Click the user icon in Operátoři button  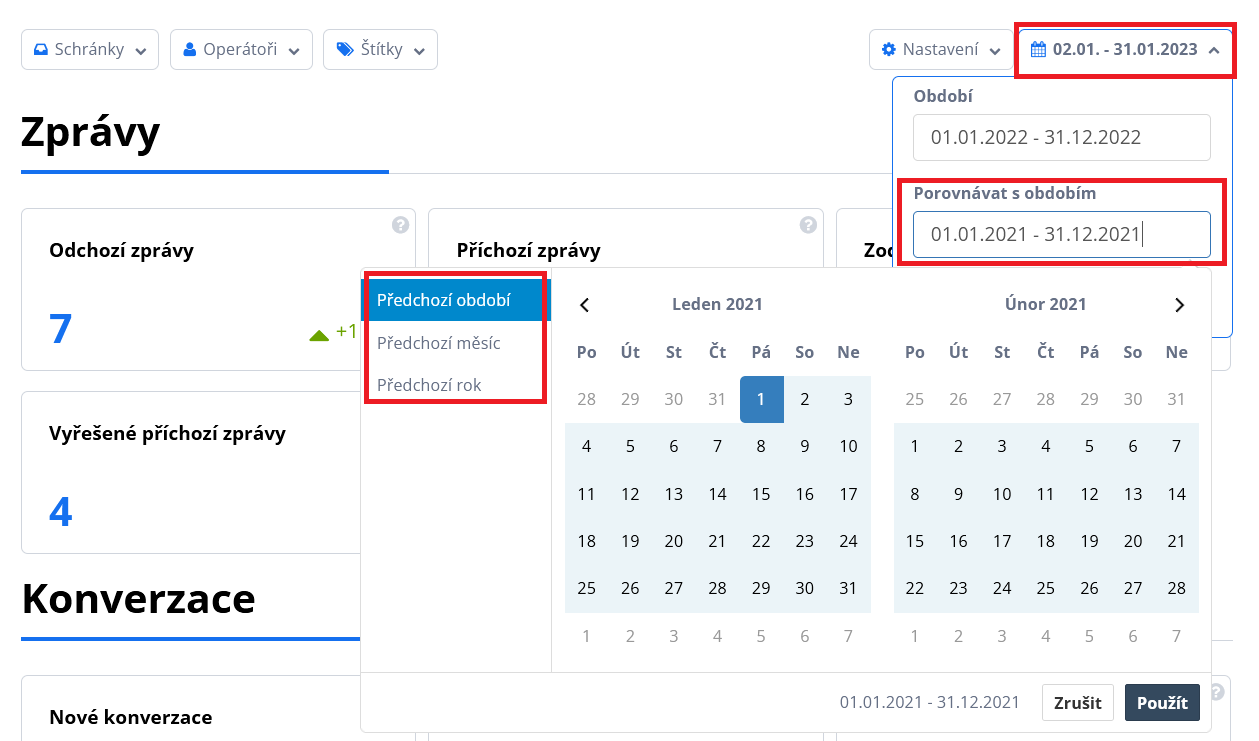(190, 49)
